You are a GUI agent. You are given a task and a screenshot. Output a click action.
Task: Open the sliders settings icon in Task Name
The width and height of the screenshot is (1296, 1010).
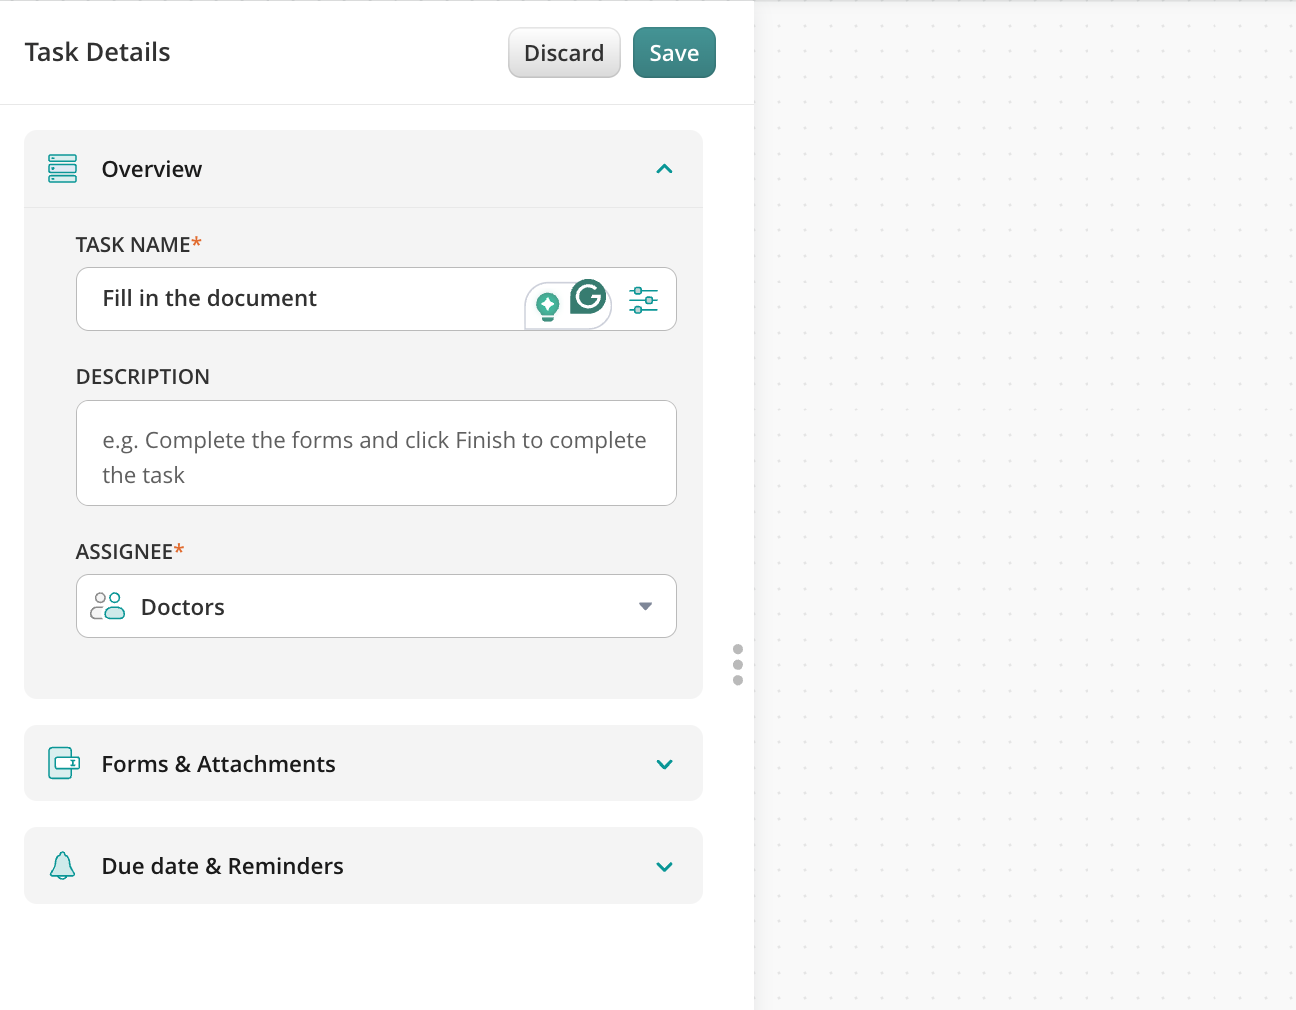(x=643, y=300)
